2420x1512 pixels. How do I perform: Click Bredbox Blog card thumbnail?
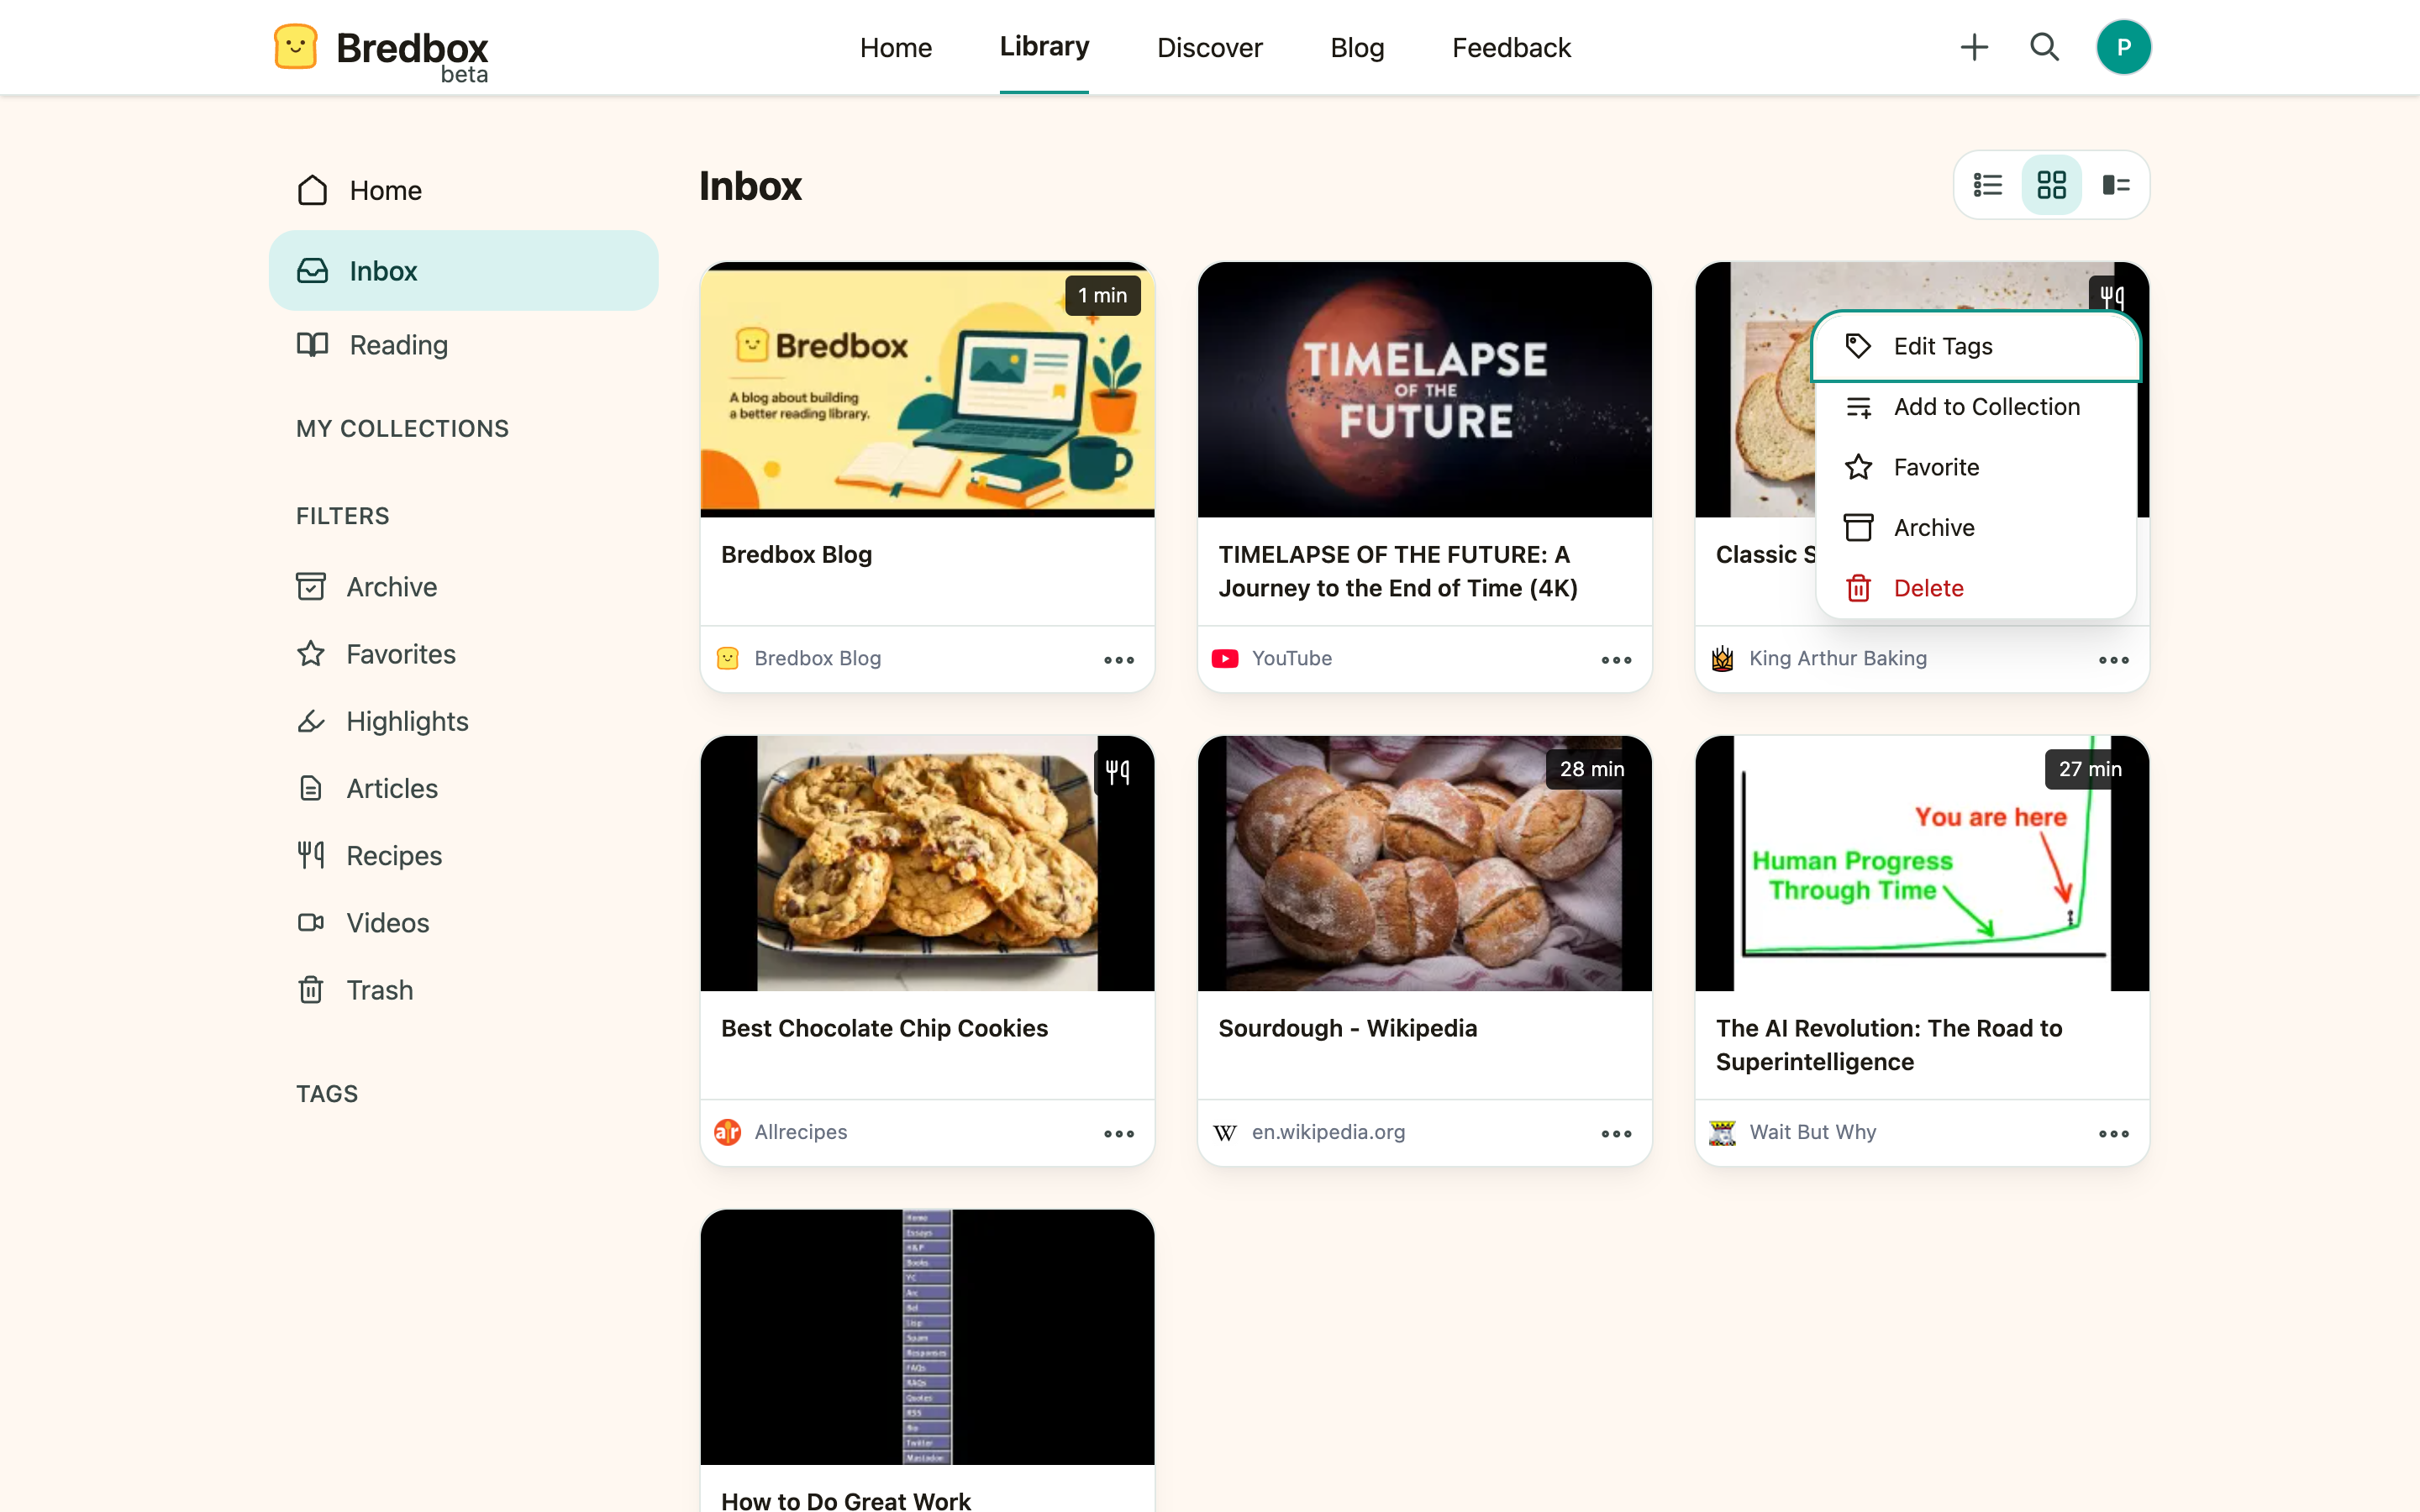coord(927,390)
